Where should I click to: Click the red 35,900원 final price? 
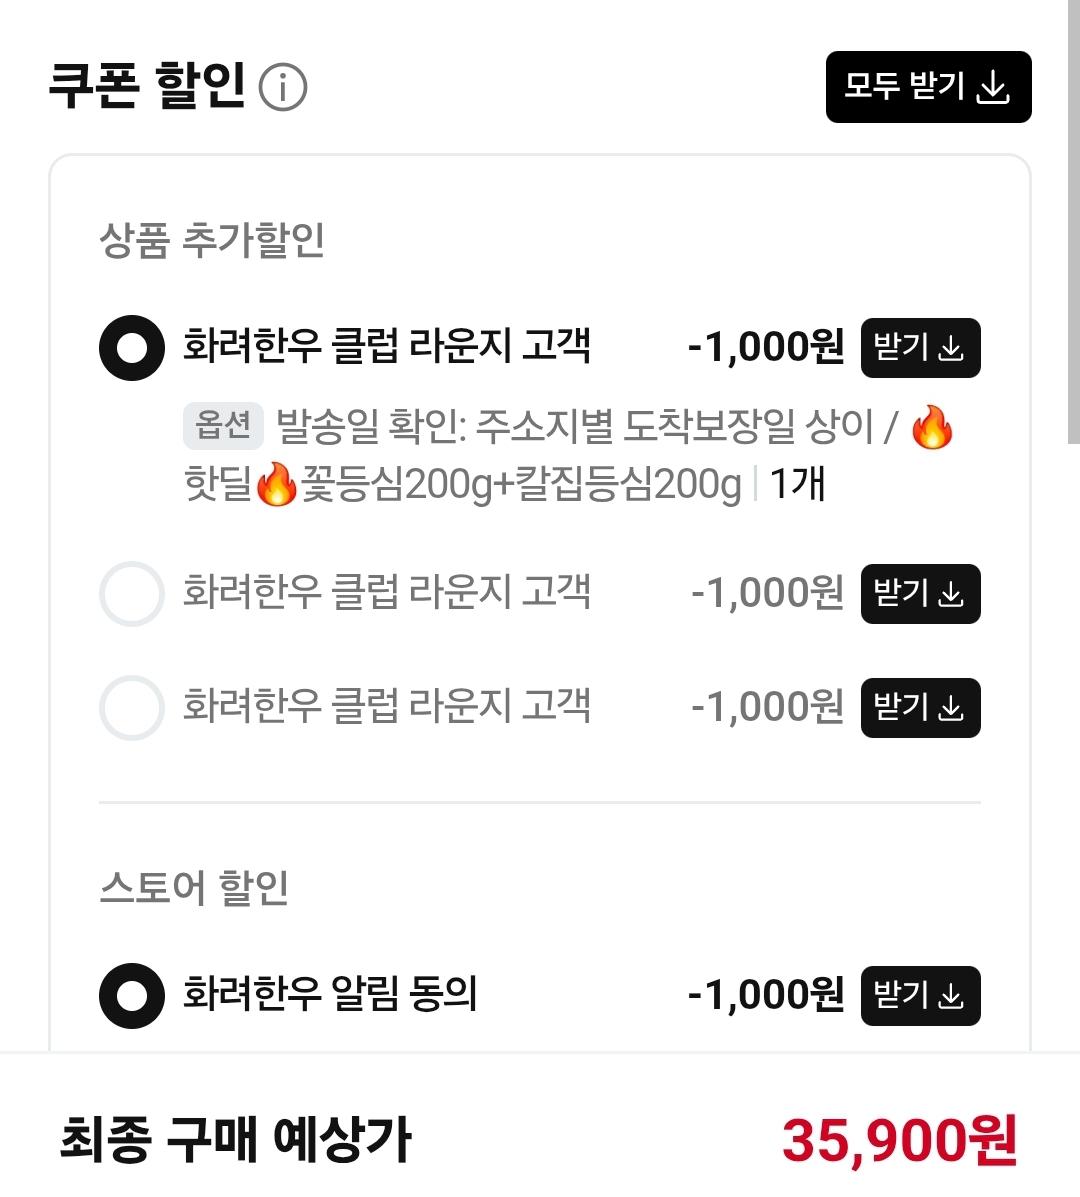coord(899,1140)
